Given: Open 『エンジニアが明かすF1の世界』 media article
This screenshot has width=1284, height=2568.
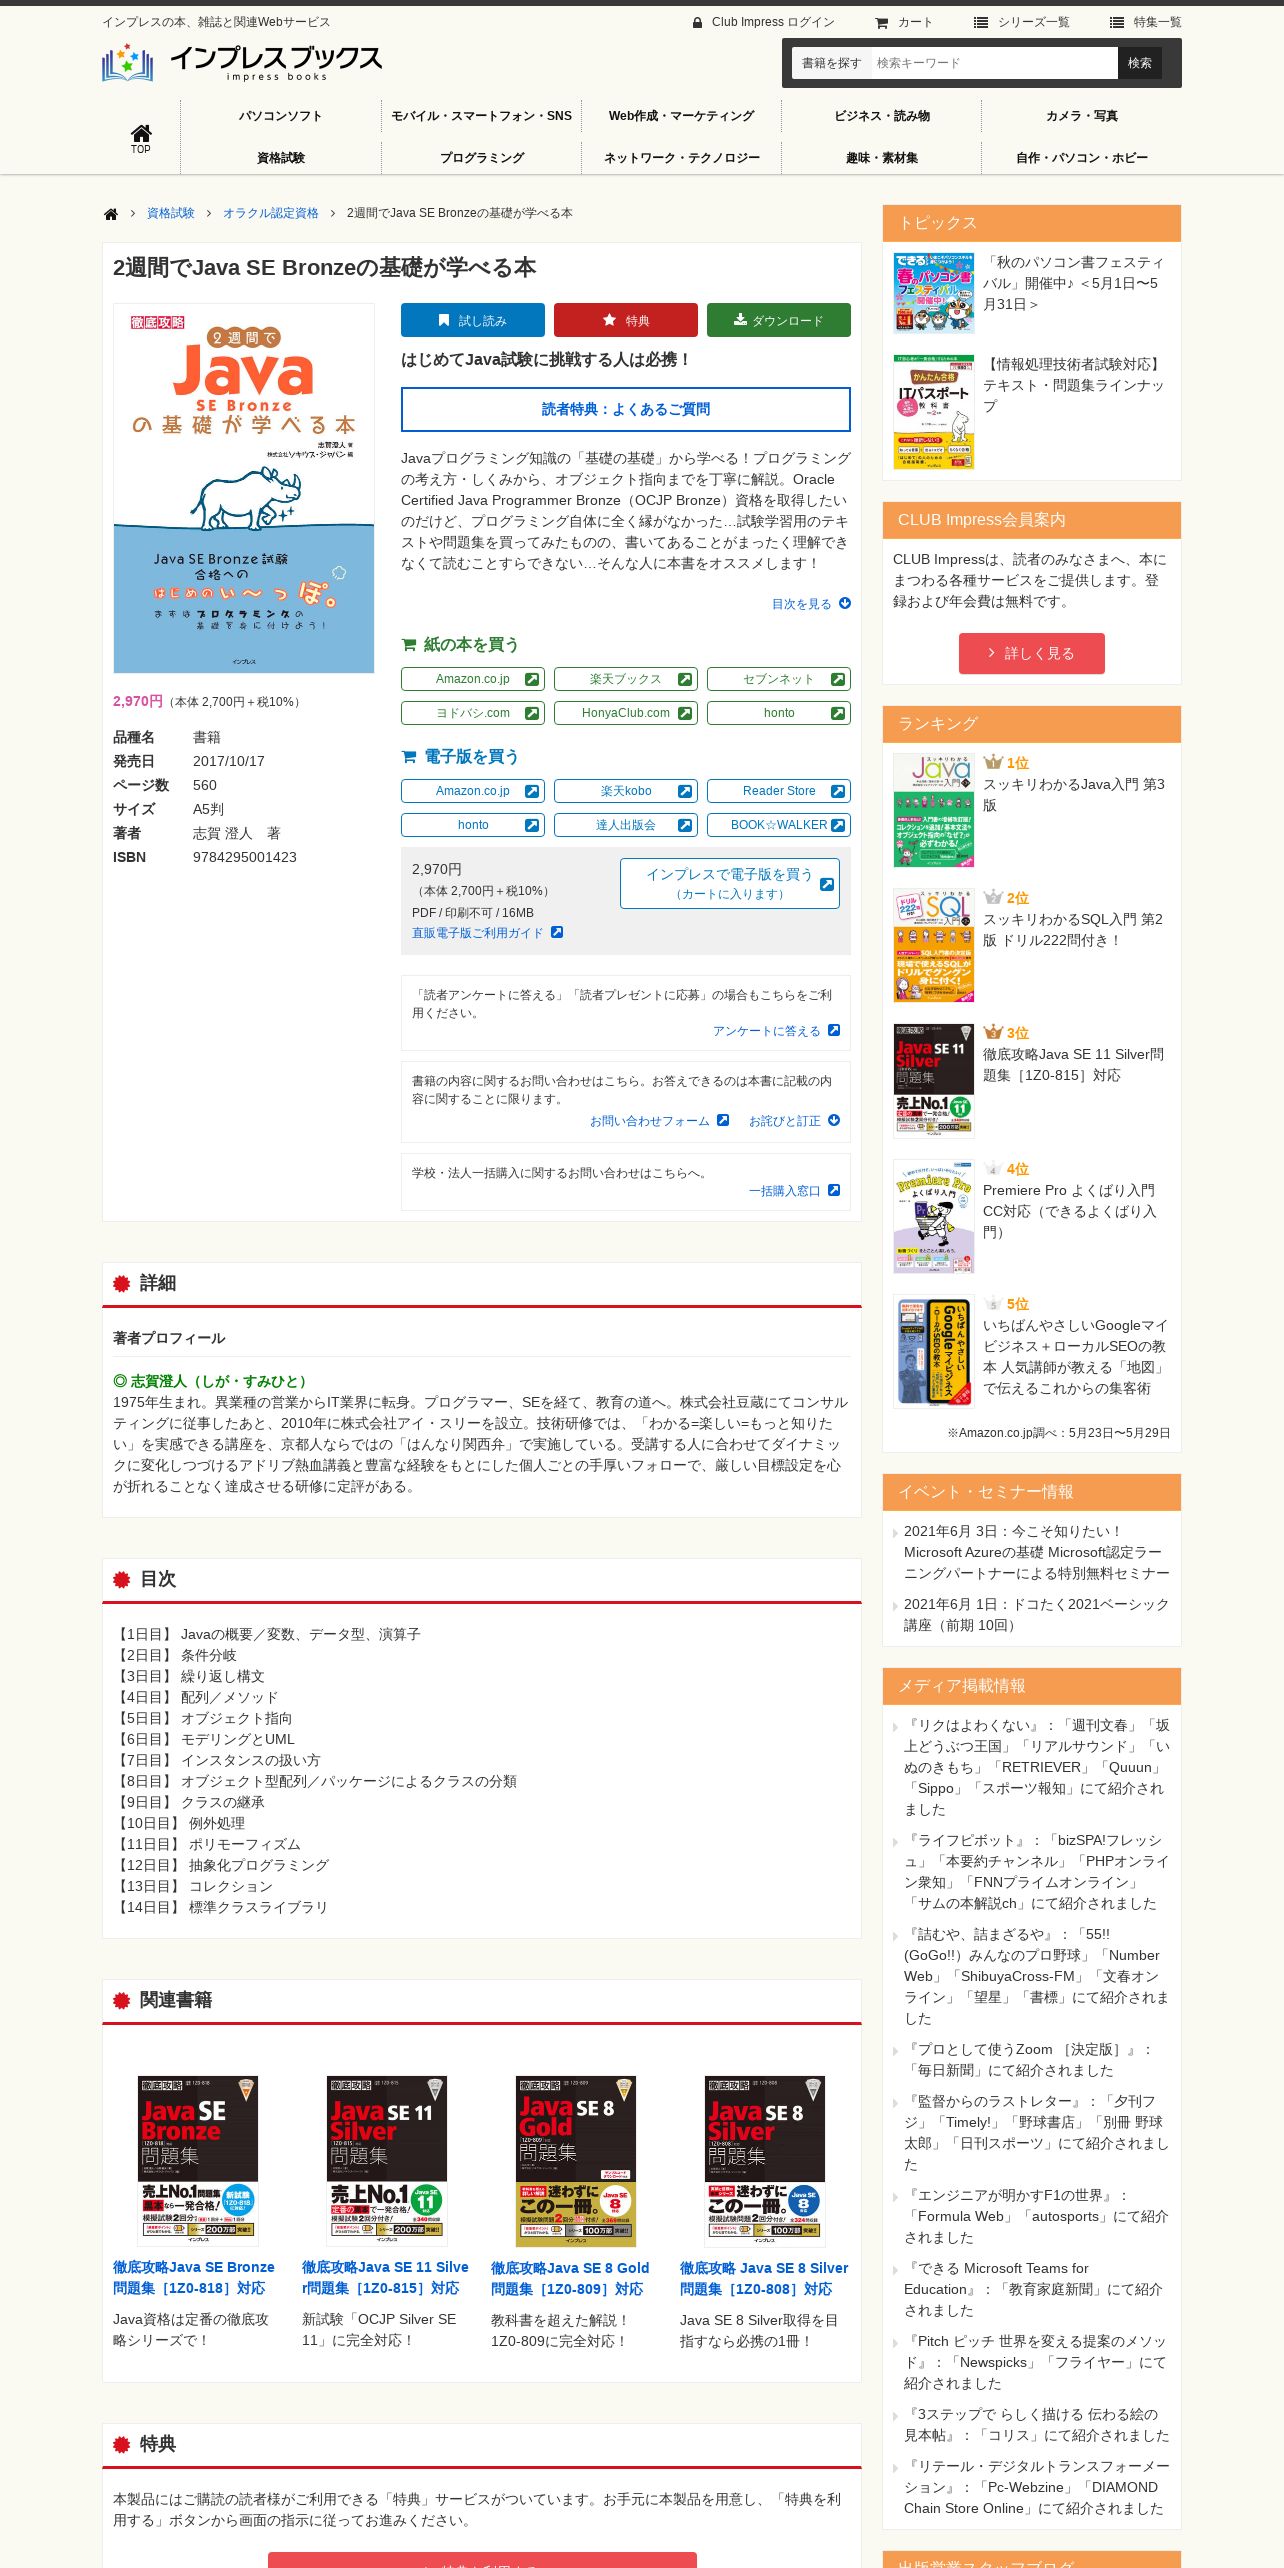Looking at the screenshot, I should 1036,2216.
